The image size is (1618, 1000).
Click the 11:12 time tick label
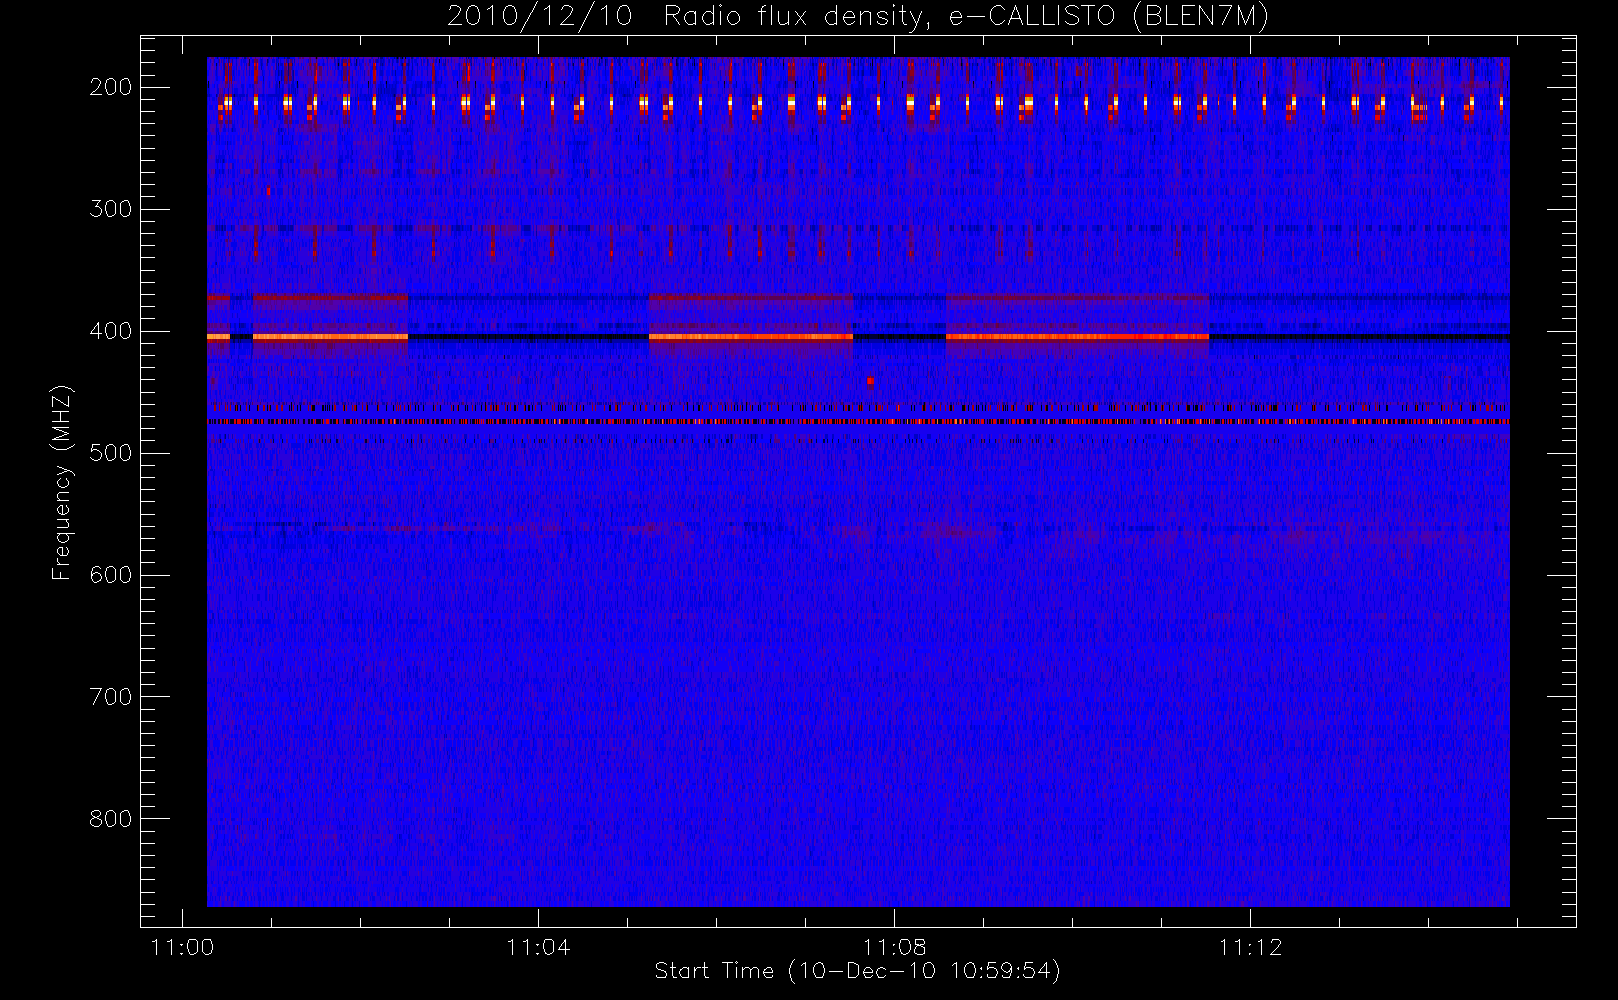pyautogui.click(x=1250, y=947)
